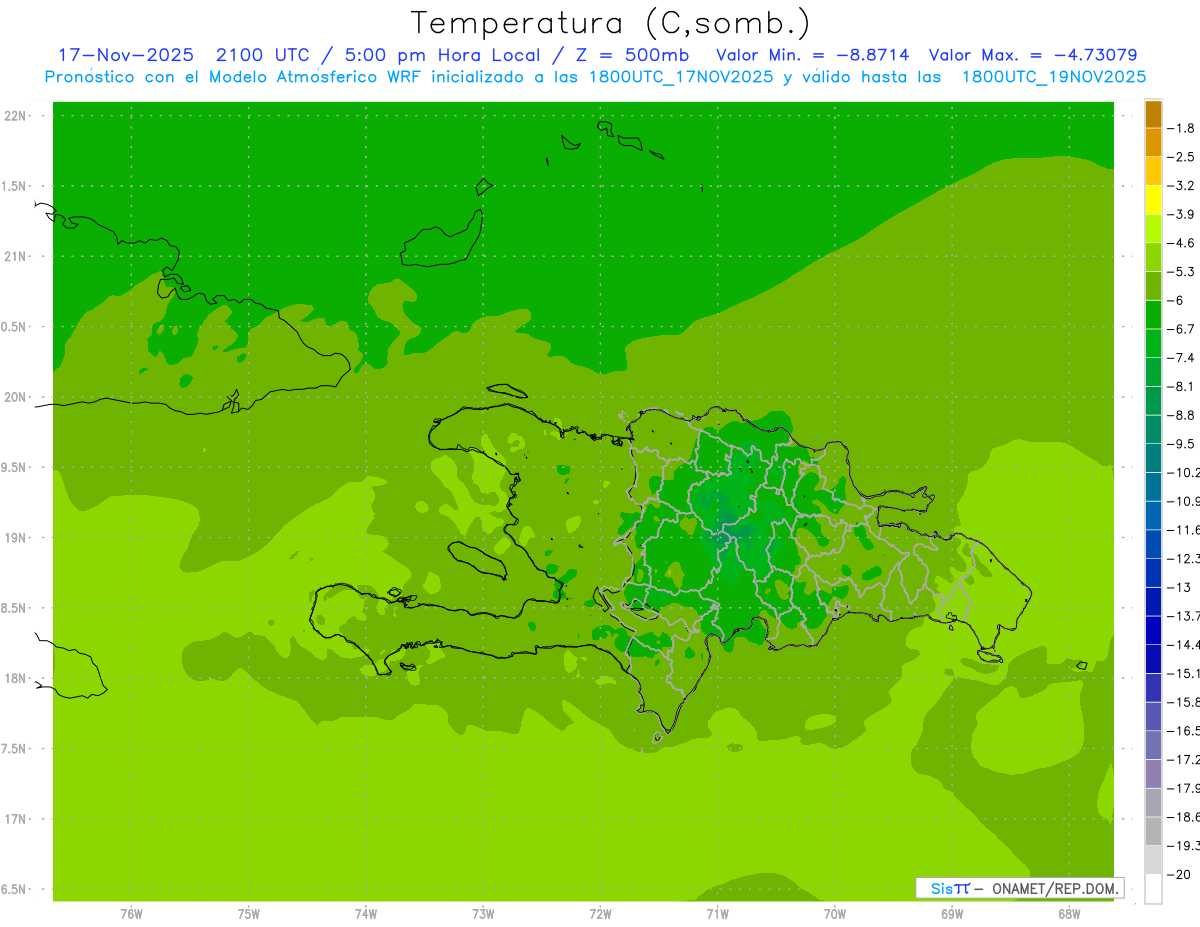Click the '20N' latitude label
The image size is (1200, 927).
coord(15,397)
